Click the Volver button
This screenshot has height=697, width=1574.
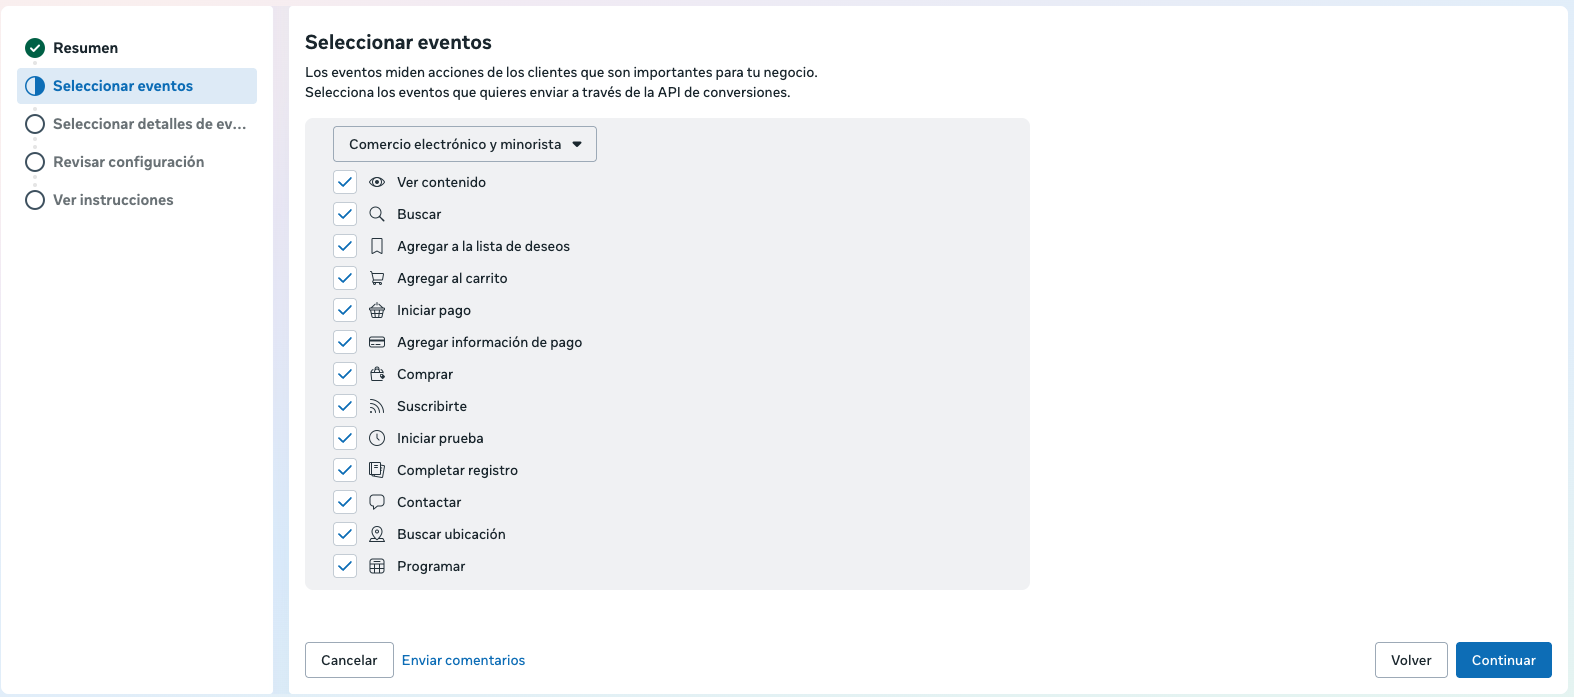point(1411,660)
